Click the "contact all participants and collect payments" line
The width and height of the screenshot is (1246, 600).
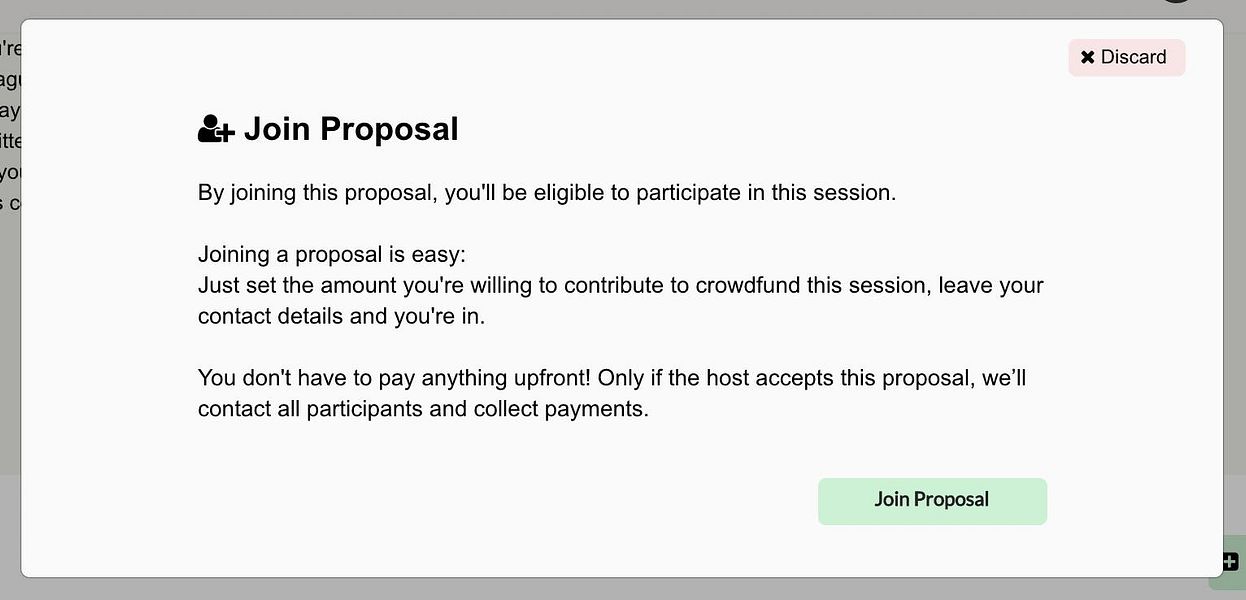click(423, 409)
